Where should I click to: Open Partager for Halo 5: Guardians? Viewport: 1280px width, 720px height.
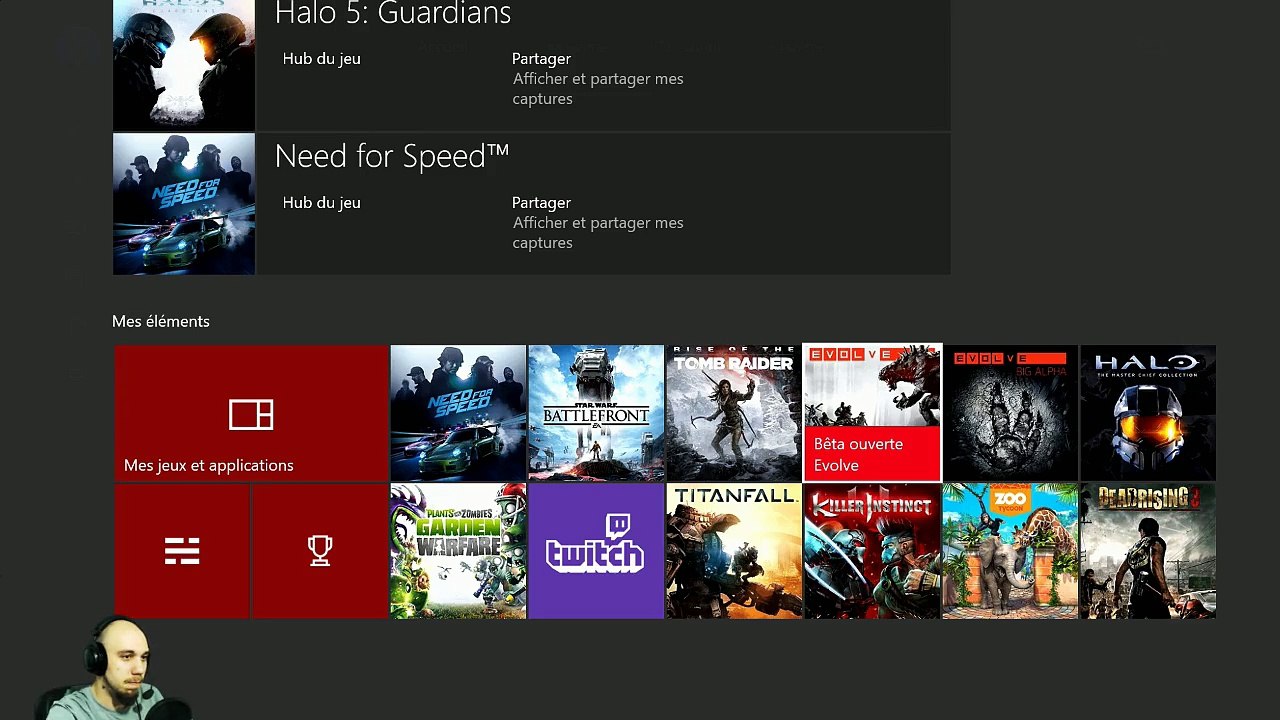598,79
